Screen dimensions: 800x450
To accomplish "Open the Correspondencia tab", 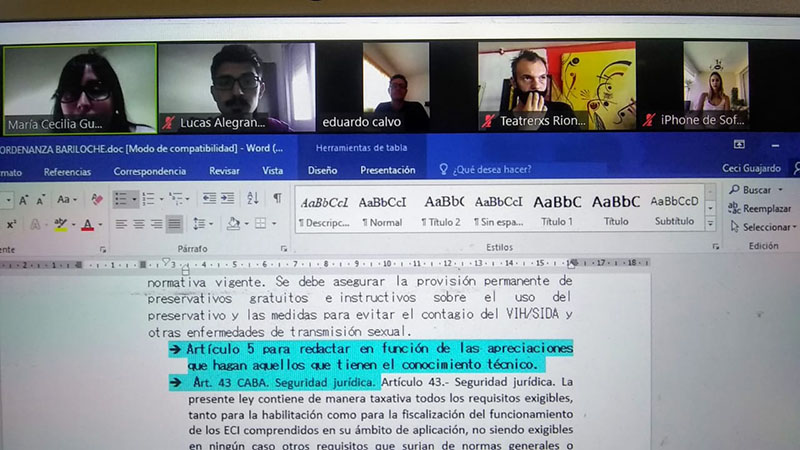I will tap(149, 171).
